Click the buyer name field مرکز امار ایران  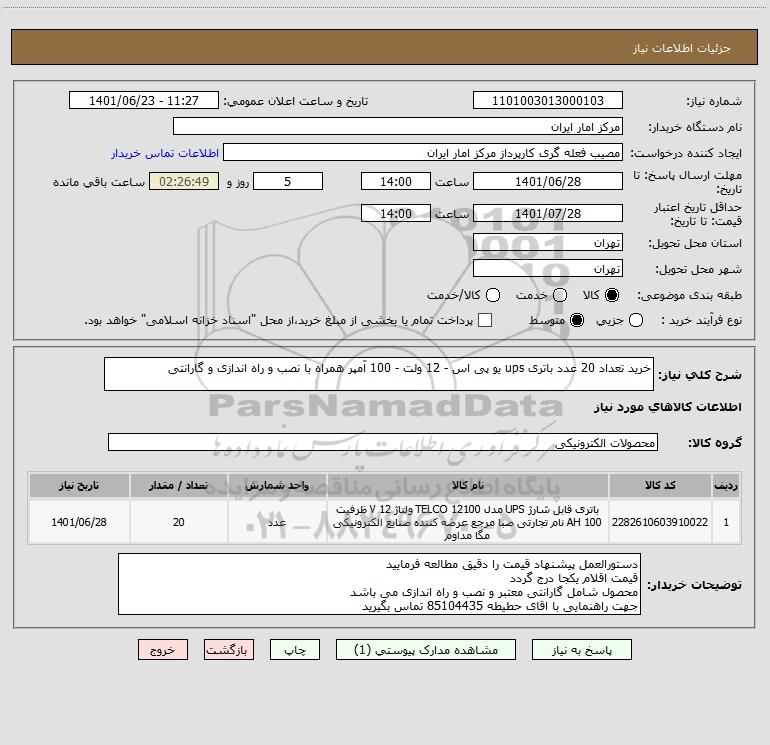(x=398, y=126)
